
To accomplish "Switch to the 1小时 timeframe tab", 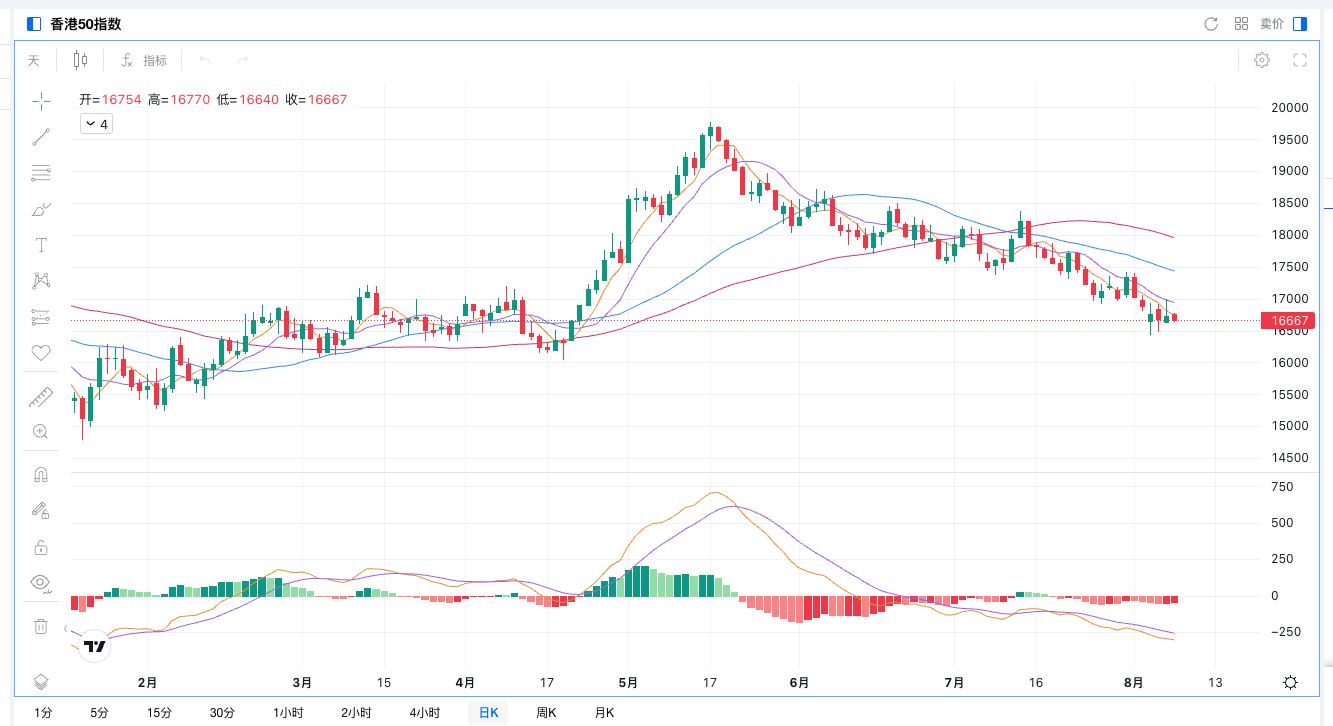I will (x=289, y=712).
